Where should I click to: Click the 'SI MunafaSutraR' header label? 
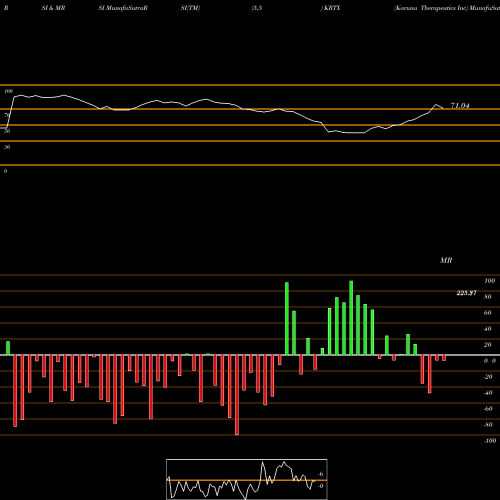pyautogui.click(x=123, y=8)
